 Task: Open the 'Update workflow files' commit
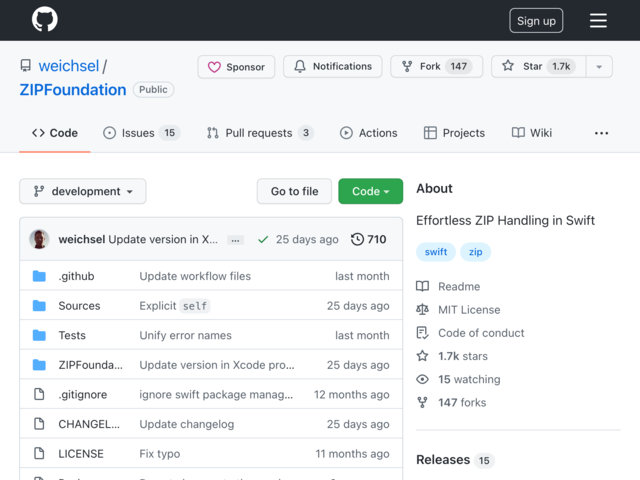click(195, 276)
